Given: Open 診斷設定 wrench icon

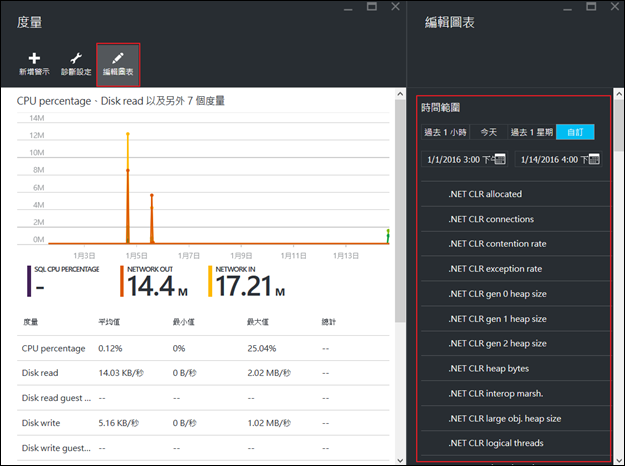Looking at the screenshot, I should point(76,59).
